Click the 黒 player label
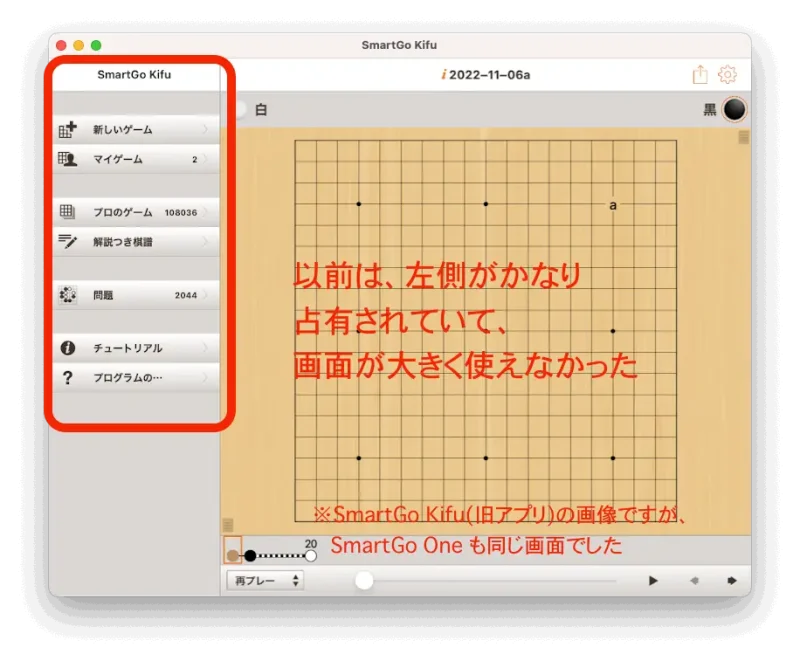Viewport: 800px width, 661px height. tap(710, 110)
